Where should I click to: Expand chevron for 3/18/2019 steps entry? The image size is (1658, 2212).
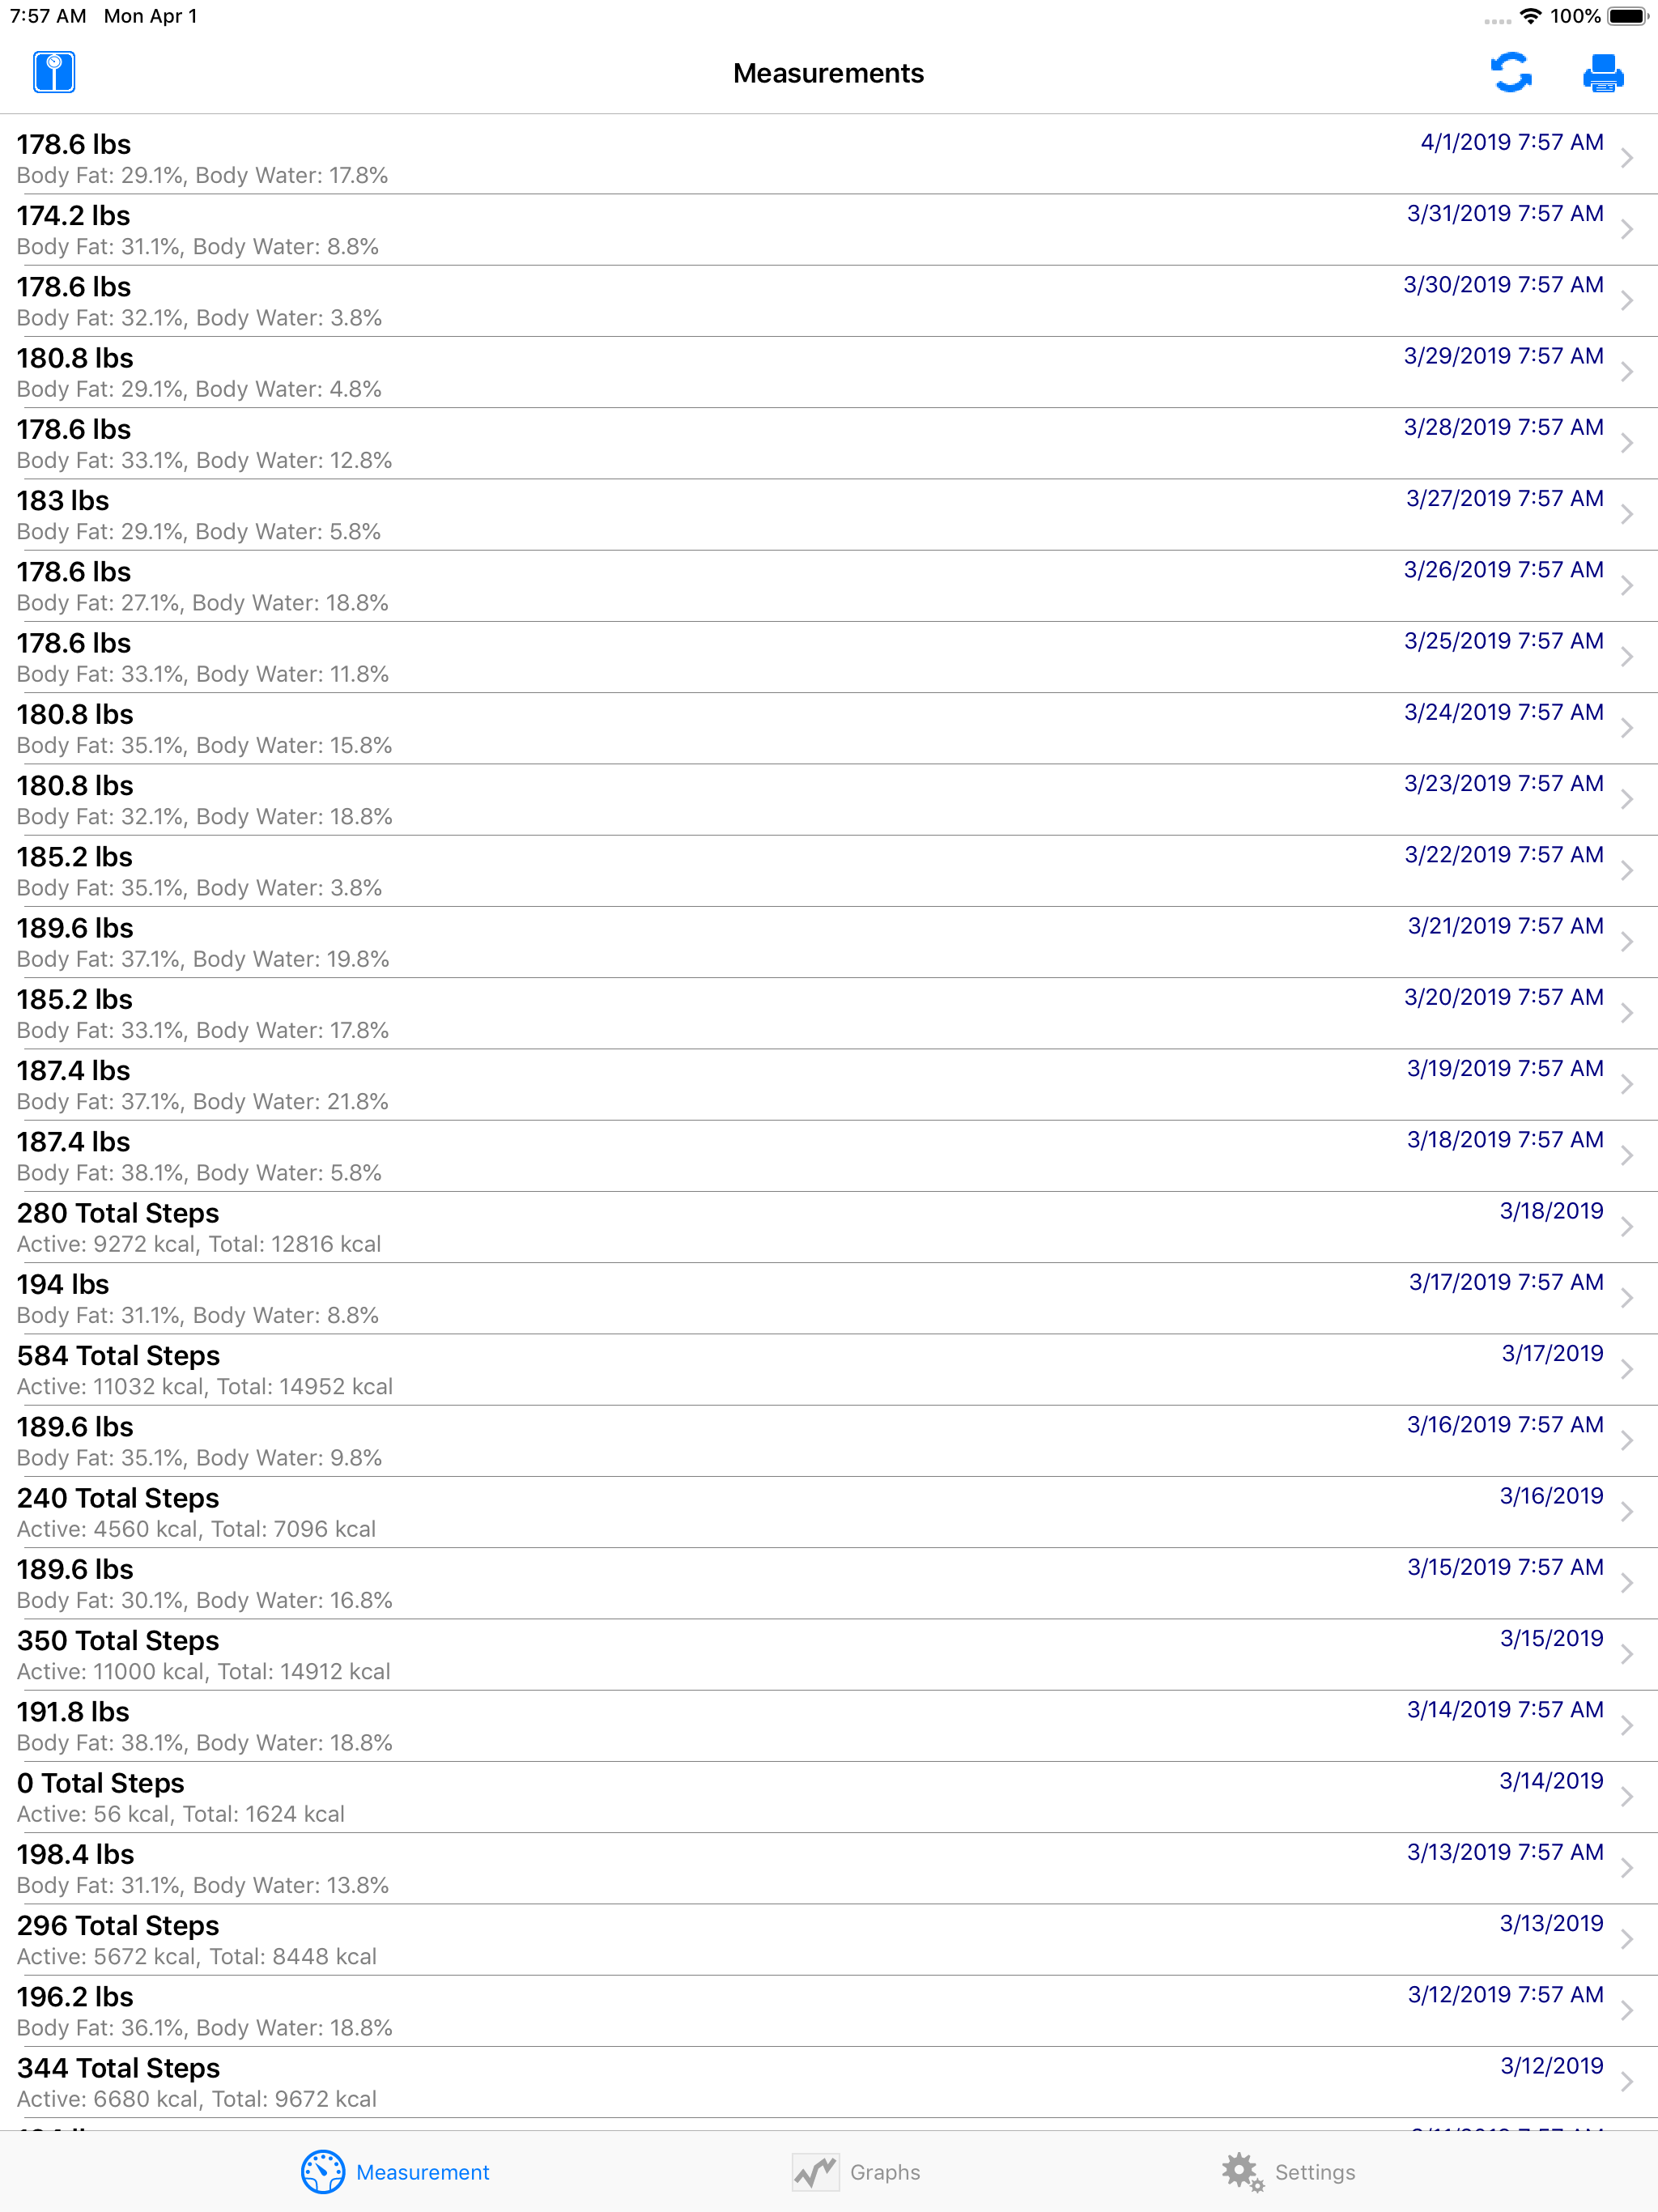(x=1627, y=1227)
